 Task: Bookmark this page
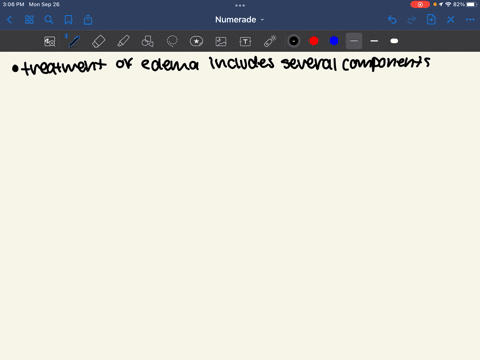click(x=68, y=20)
